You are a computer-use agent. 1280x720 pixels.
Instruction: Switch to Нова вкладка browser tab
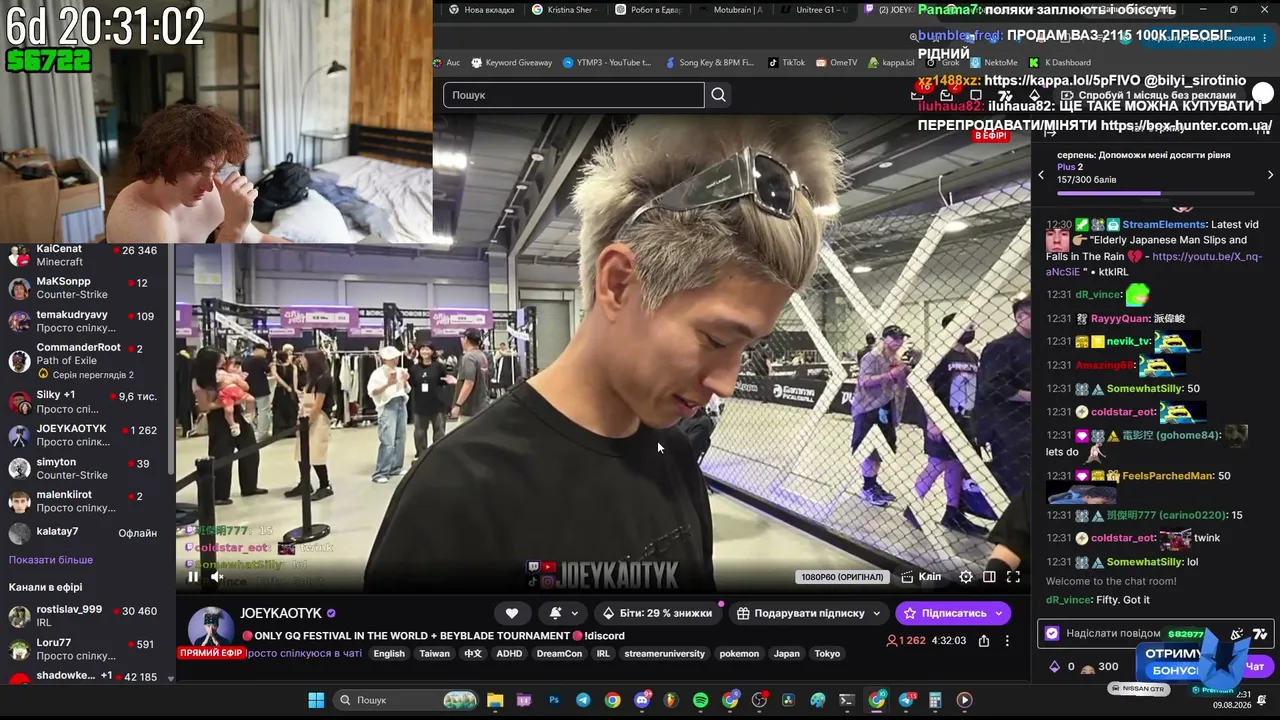pos(482,10)
